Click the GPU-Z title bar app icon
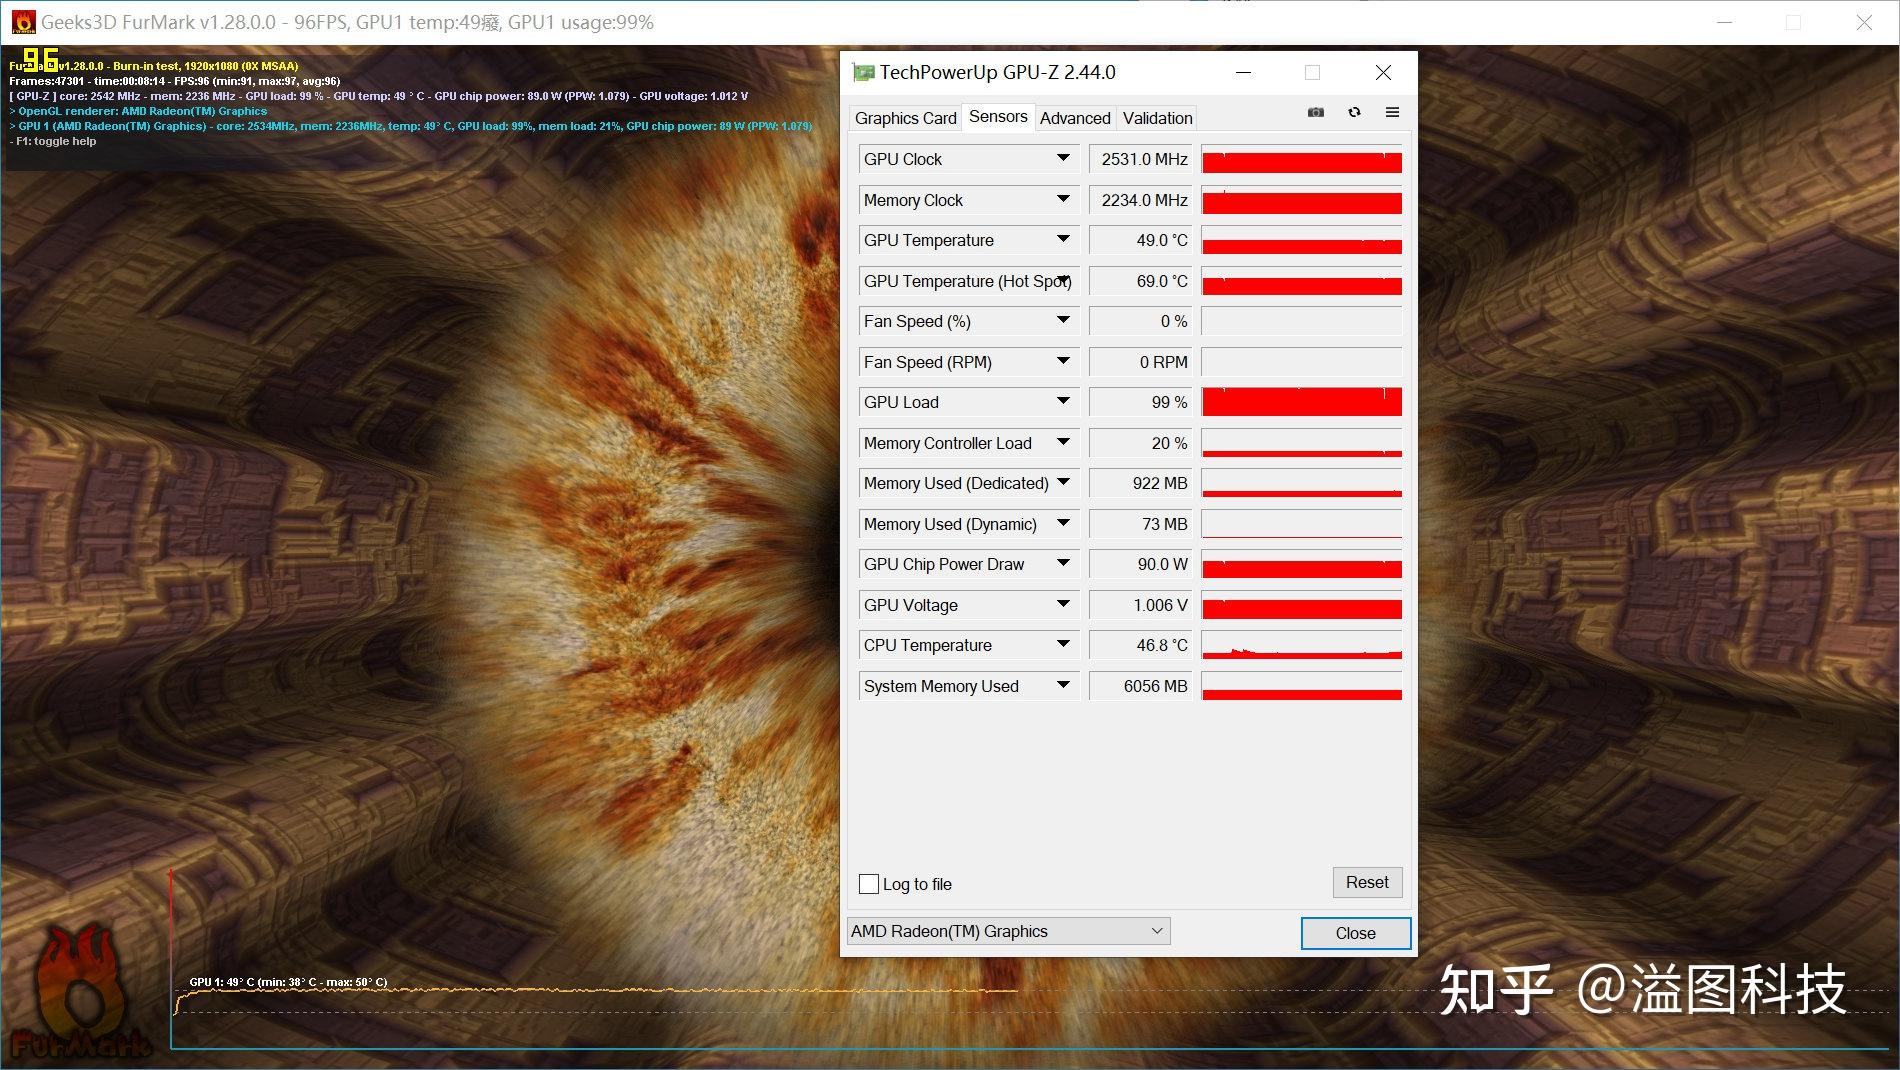The height and width of the screenshot is (1070, 1900). 862,73
